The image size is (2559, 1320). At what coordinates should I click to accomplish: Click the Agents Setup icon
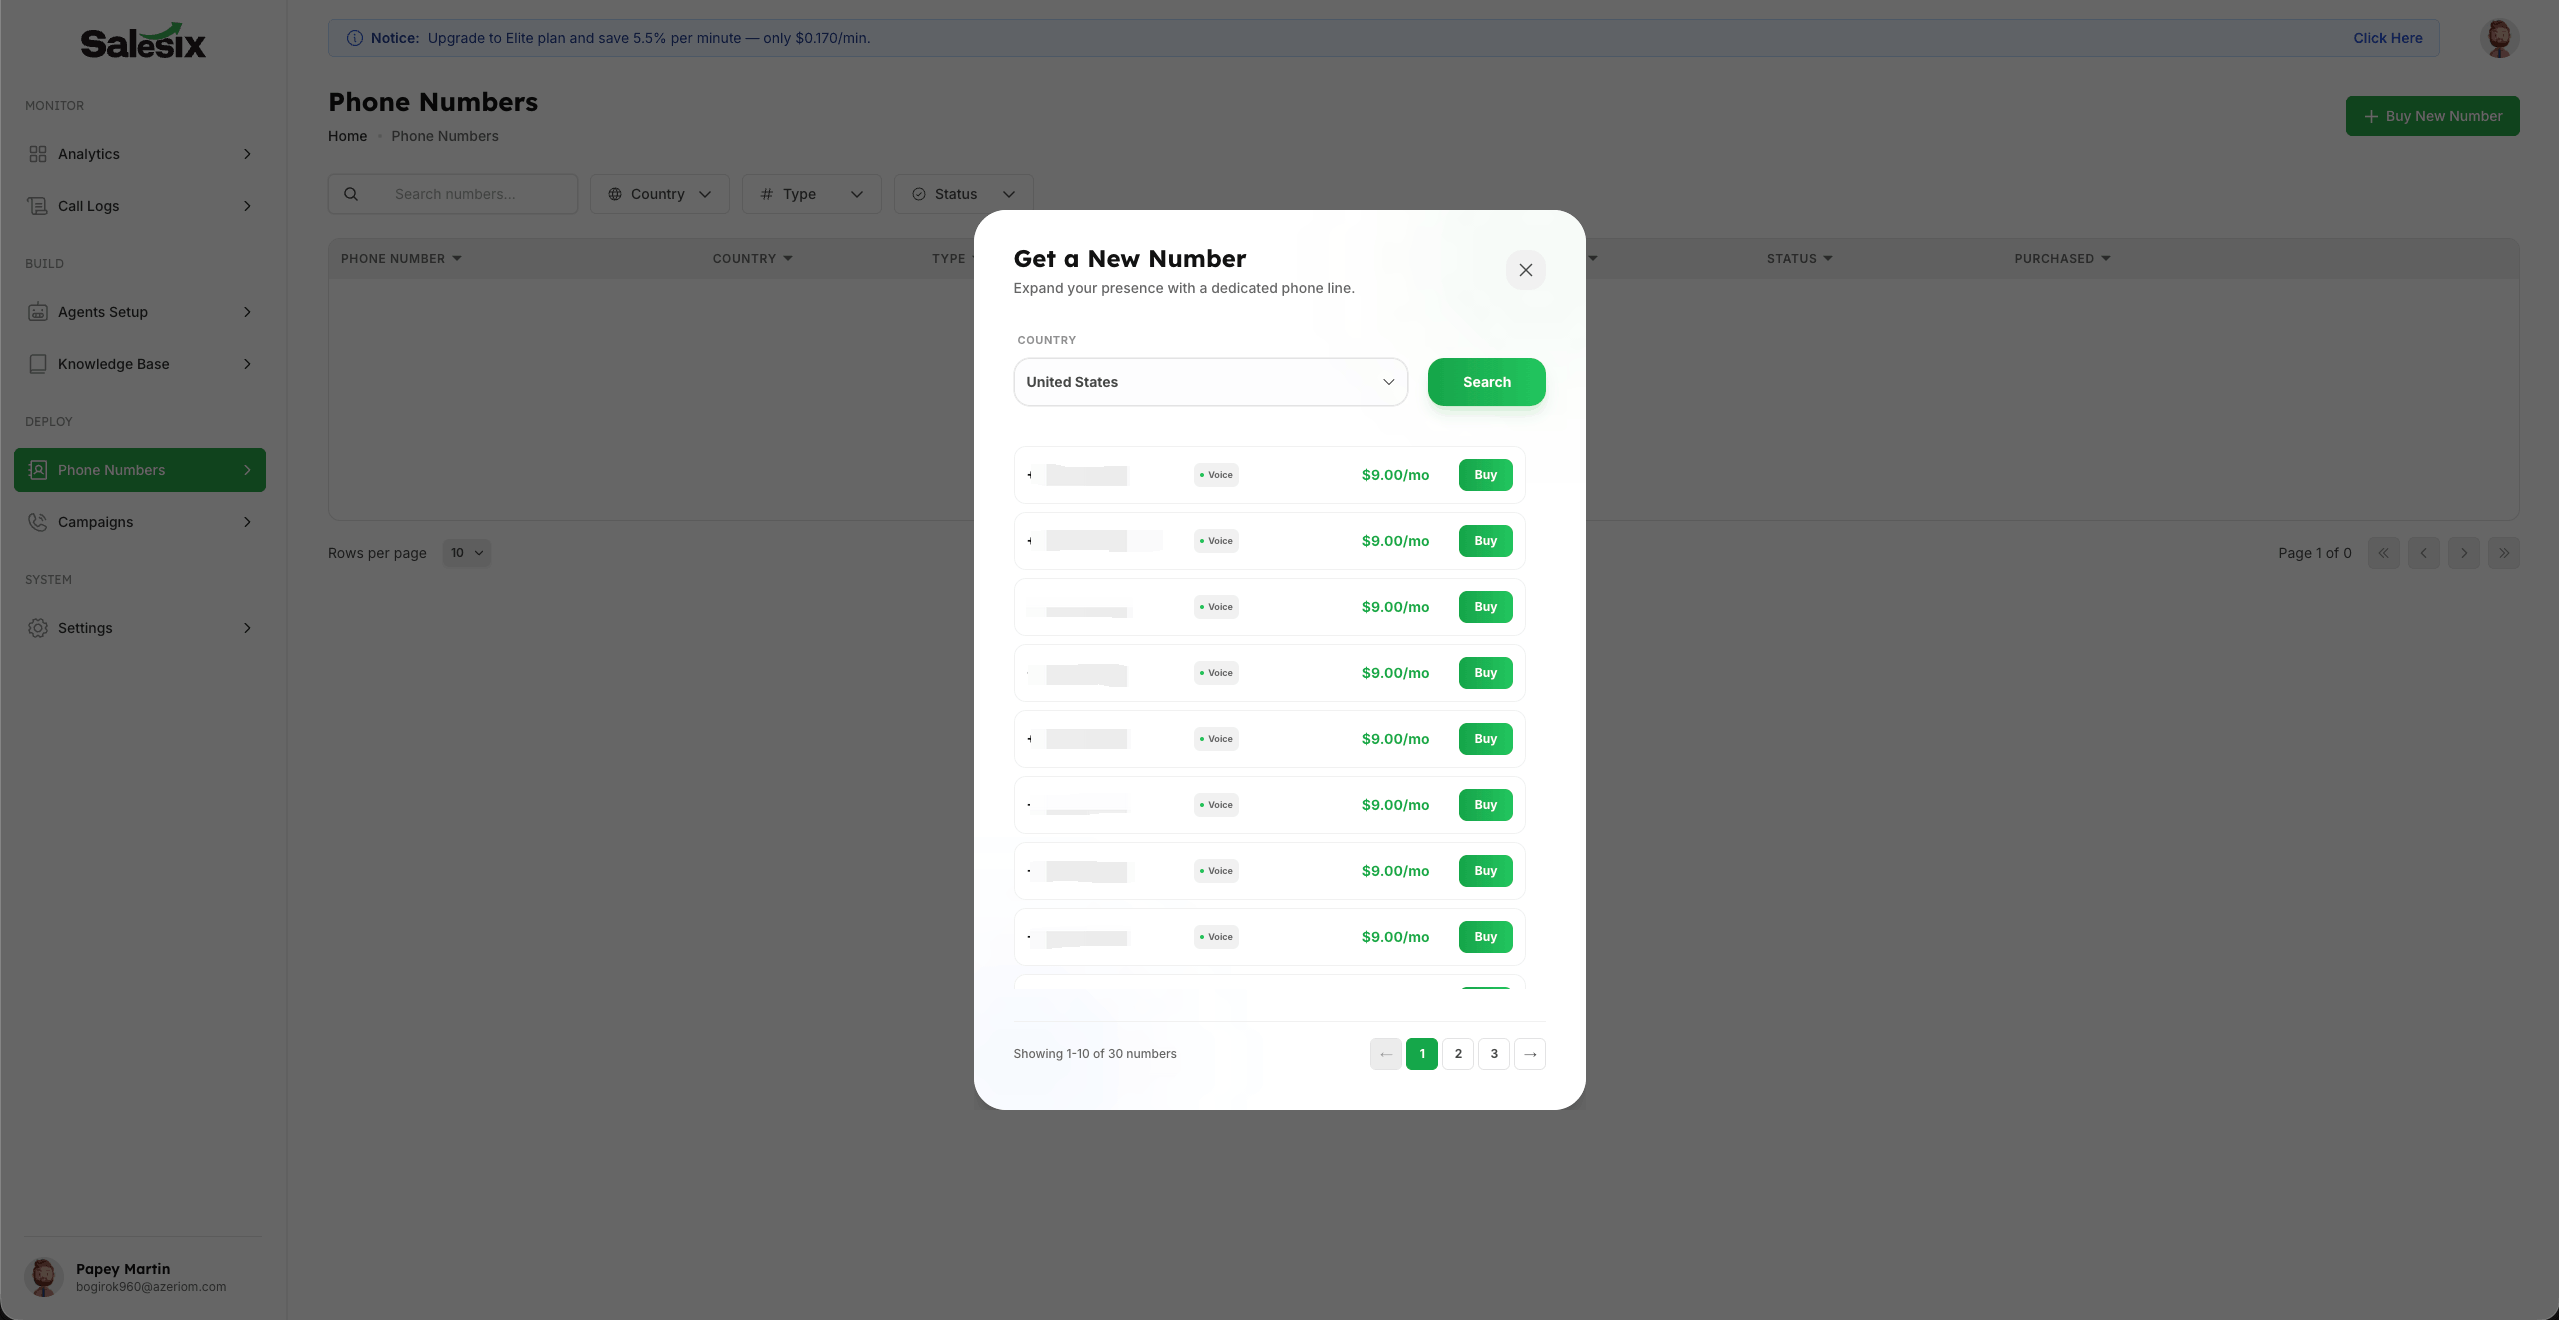[37, 311]
